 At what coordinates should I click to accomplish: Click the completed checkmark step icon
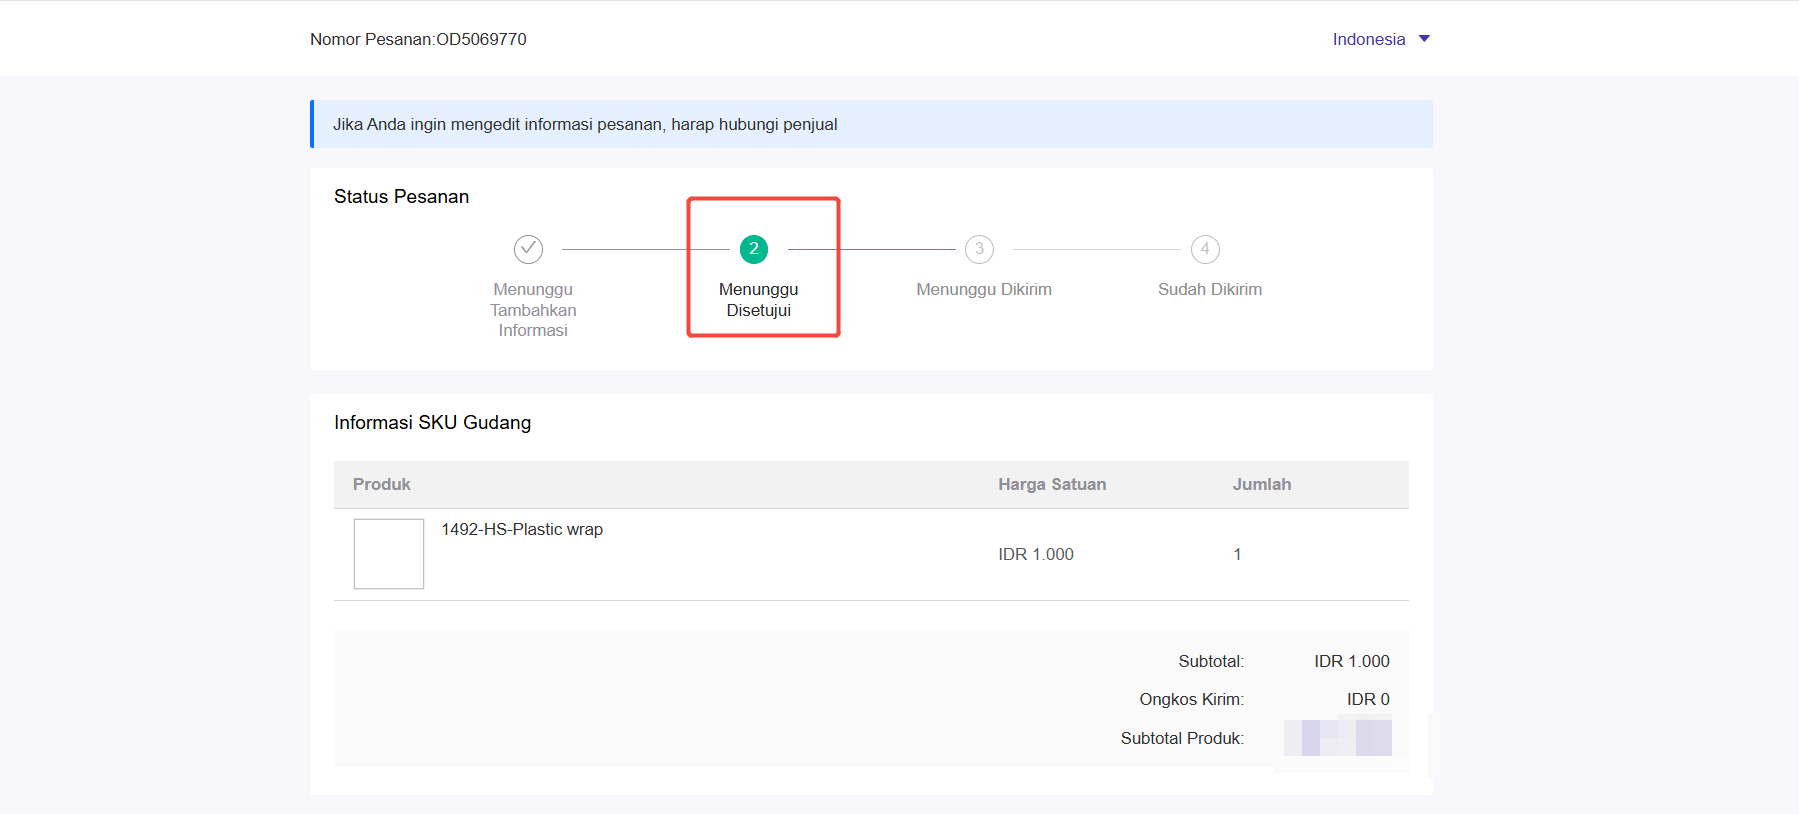[x=528, y=249]
